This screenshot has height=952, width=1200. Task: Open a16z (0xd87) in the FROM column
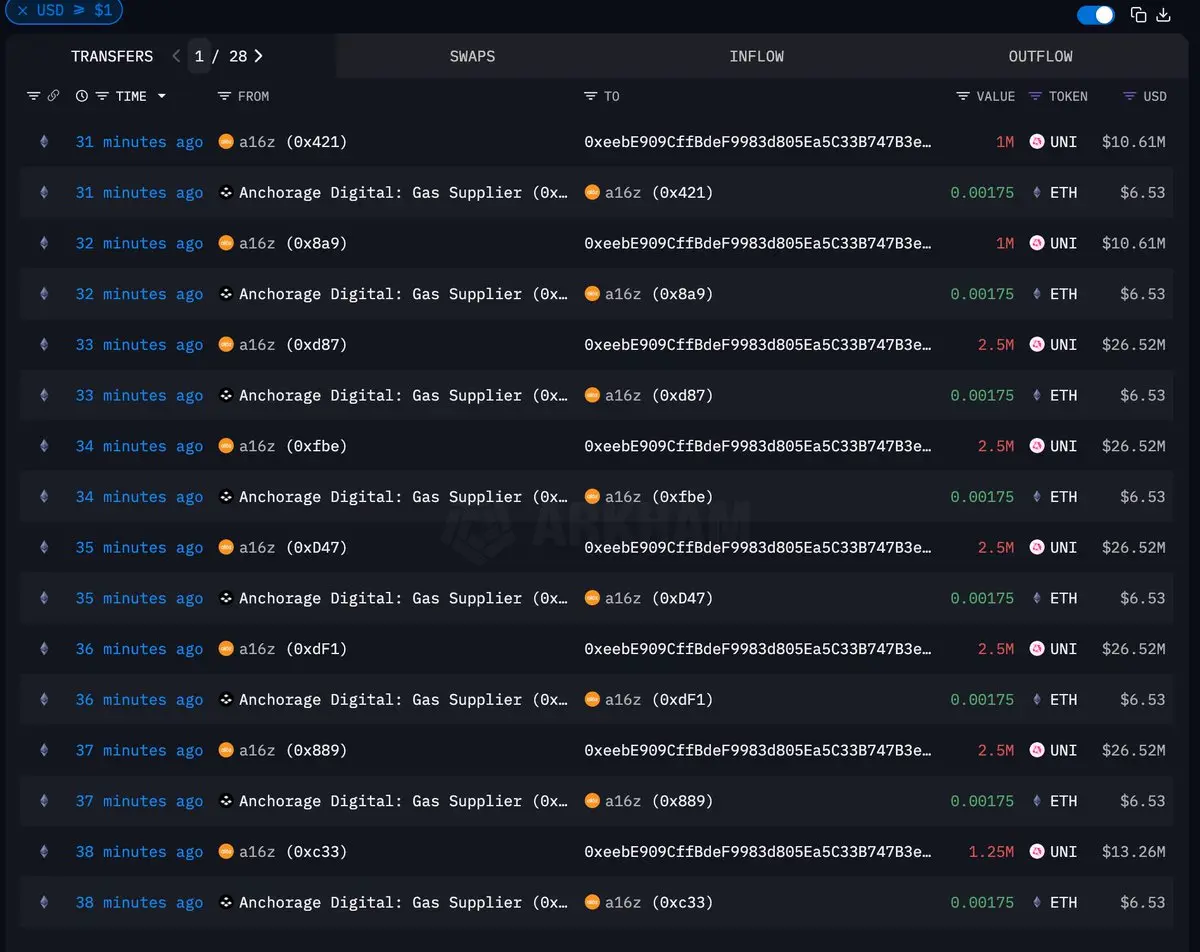(x=293, y=345)
